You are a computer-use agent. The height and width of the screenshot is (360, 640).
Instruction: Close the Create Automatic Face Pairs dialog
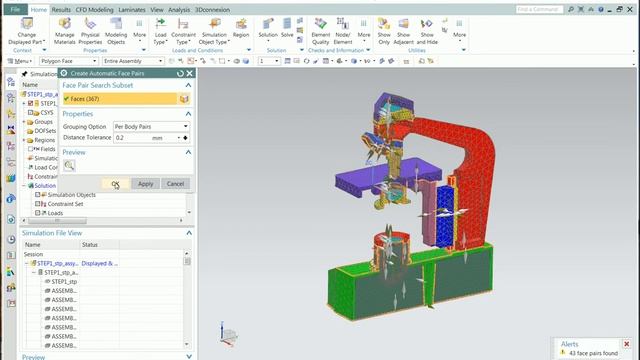[x=190, y=73]
